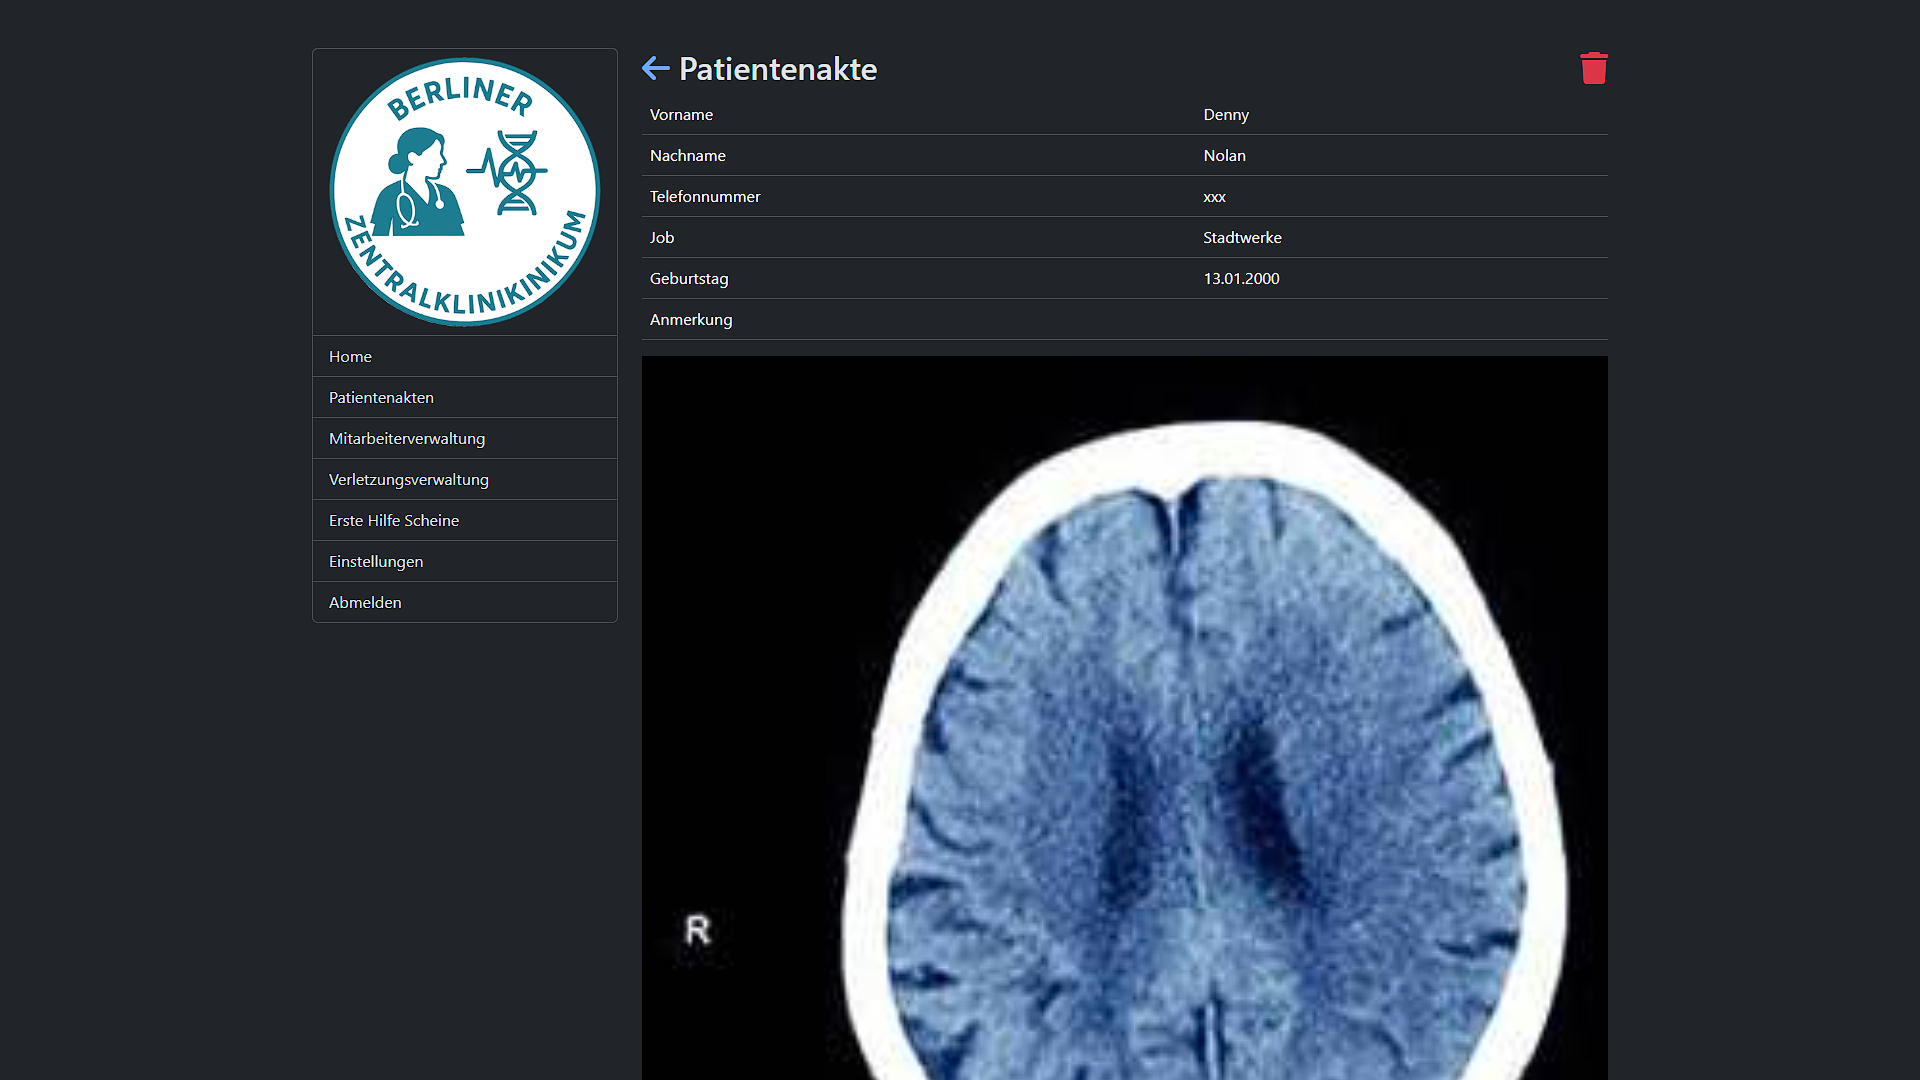This screenshot has width=1920, height=1080.
Task: Select Erste Hilfe Scheine
Action: pyautogui.click(x=465, y=520)
